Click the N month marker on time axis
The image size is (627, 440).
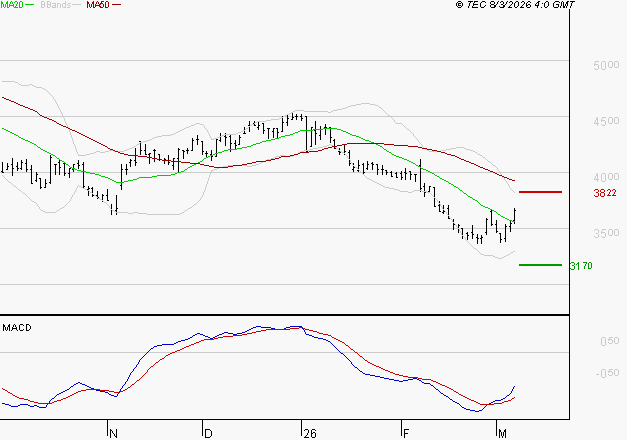[x=113, y=434]
